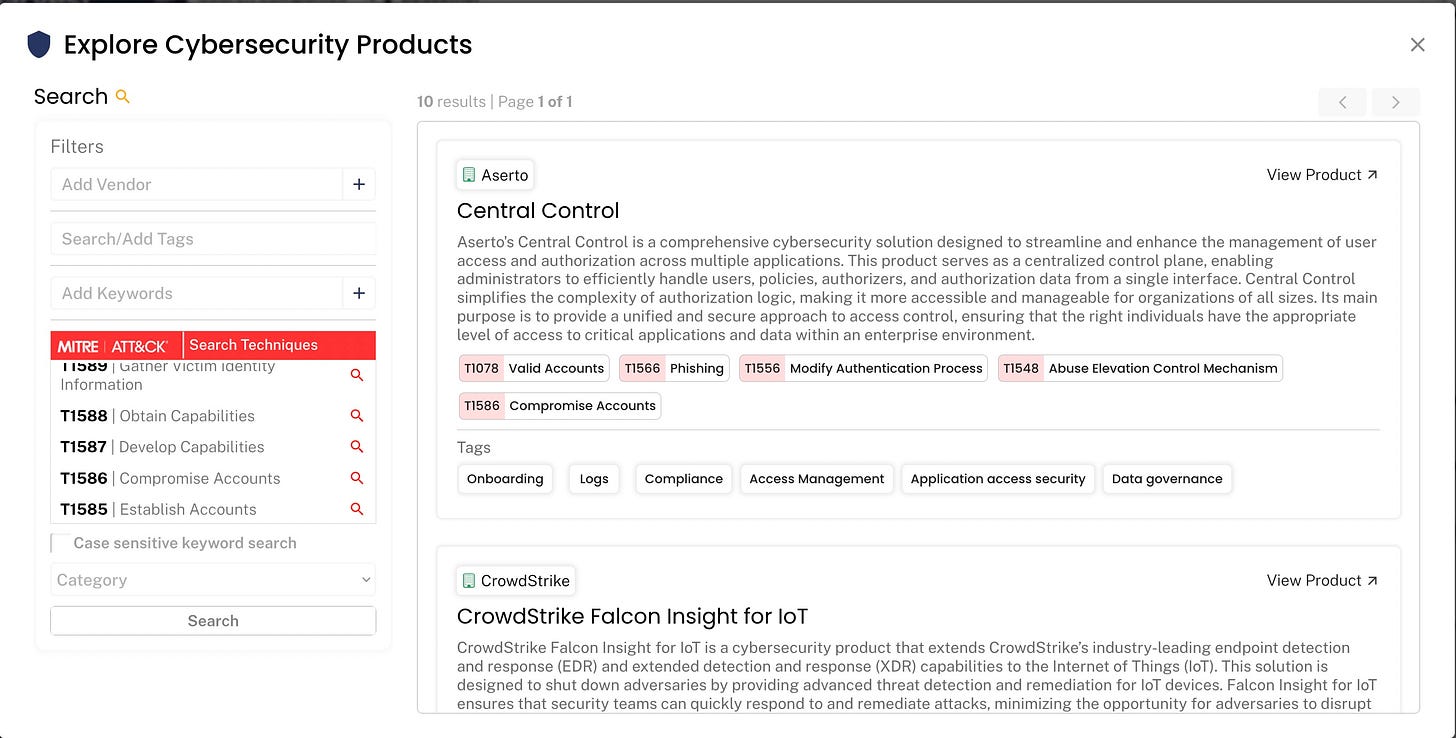
Task: Click the CrowdStrike vendor chip
Action: (515, 581)
